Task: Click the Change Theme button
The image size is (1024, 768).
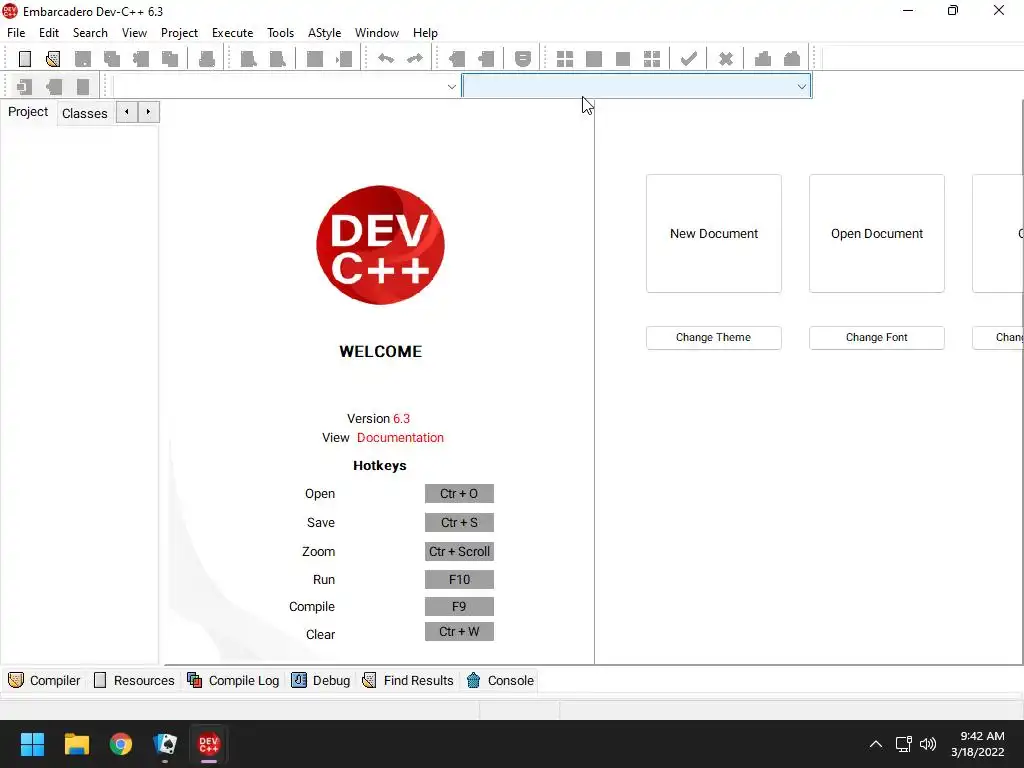Action: point(714,338)
